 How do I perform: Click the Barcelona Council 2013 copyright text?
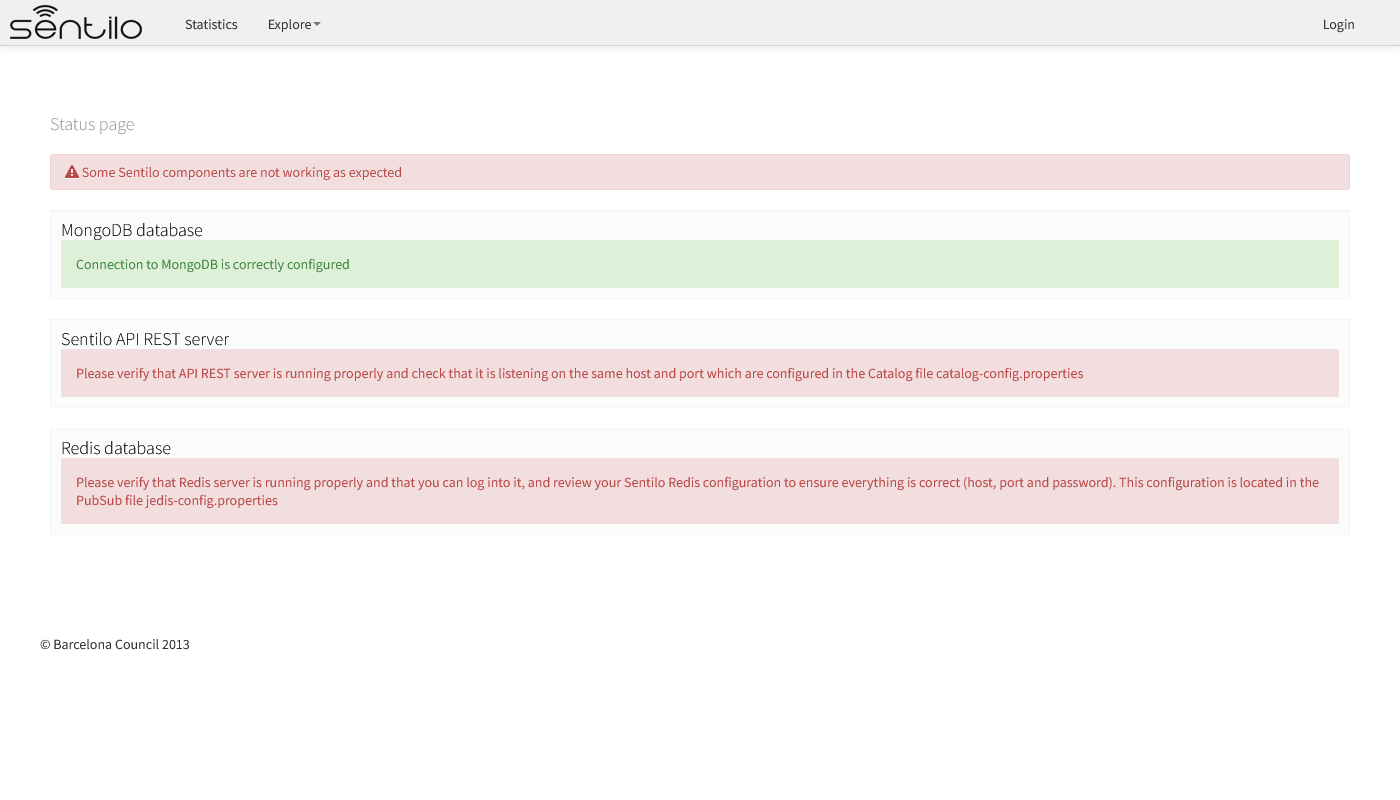(115, 644)
